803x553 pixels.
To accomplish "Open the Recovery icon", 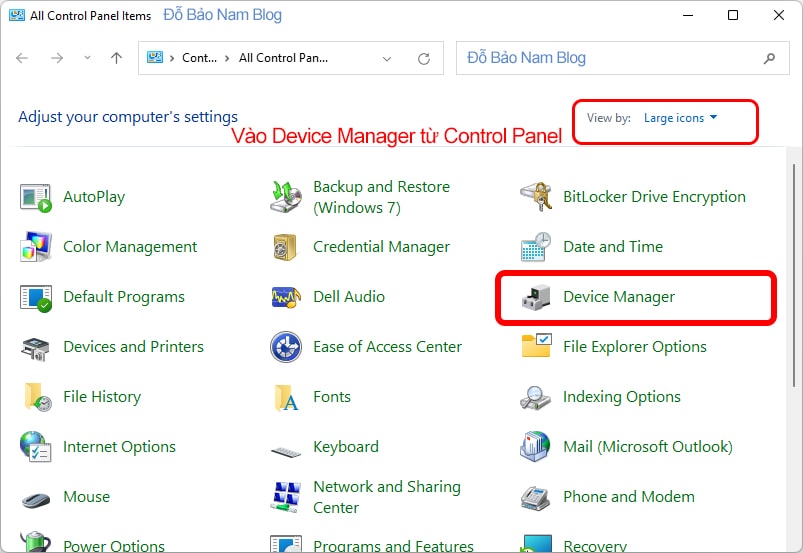I will 536,543.
